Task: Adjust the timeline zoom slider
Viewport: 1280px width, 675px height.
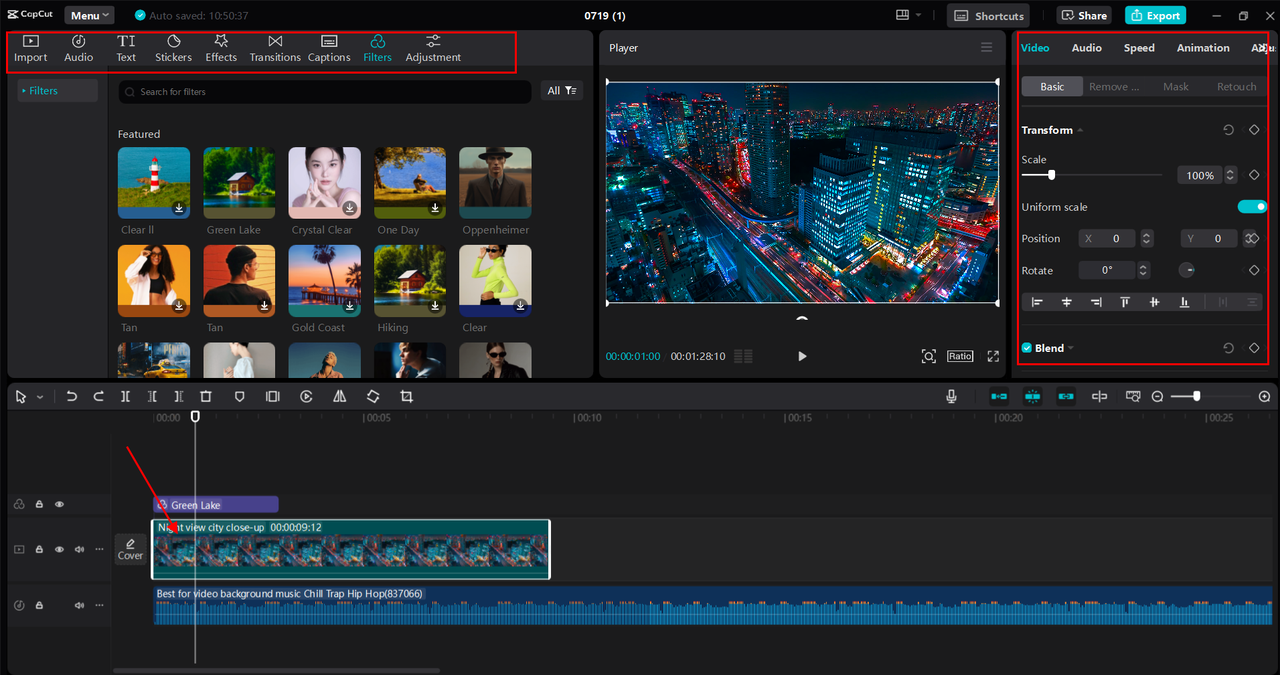Action: (x=1196, y=397)
